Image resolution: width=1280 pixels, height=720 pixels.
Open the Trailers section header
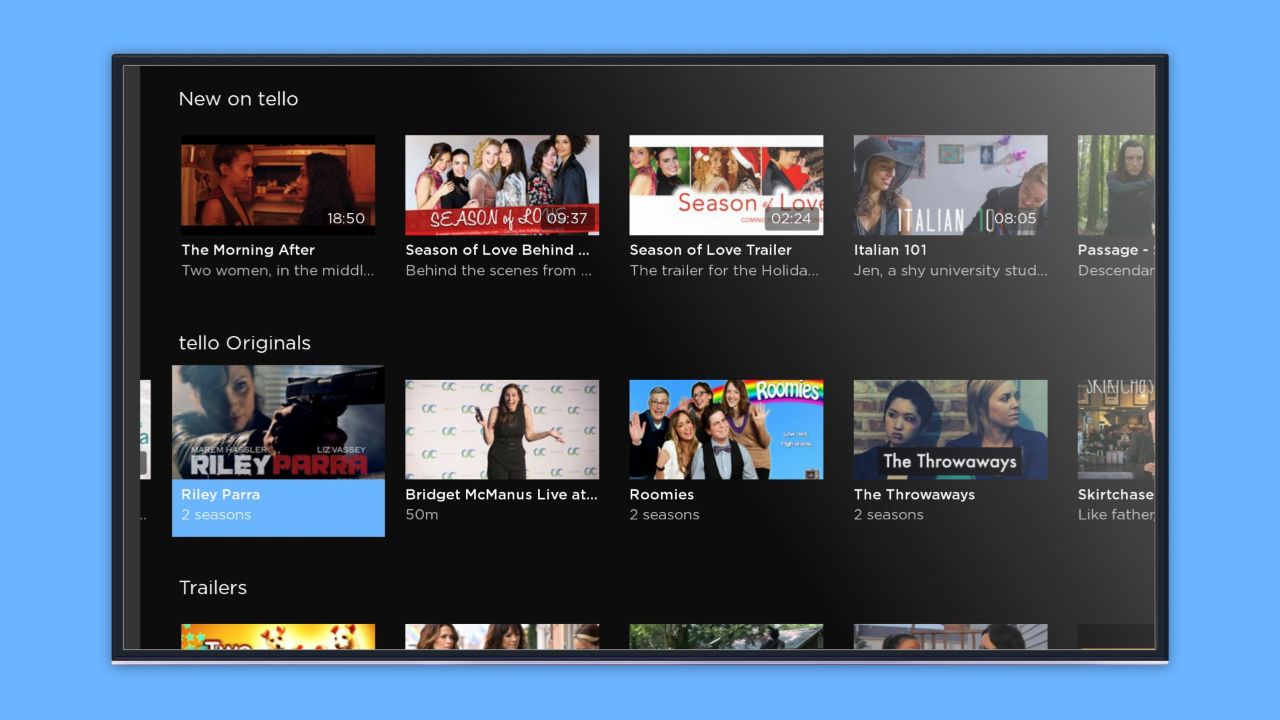pyautogui.click(x=213, y=587)
